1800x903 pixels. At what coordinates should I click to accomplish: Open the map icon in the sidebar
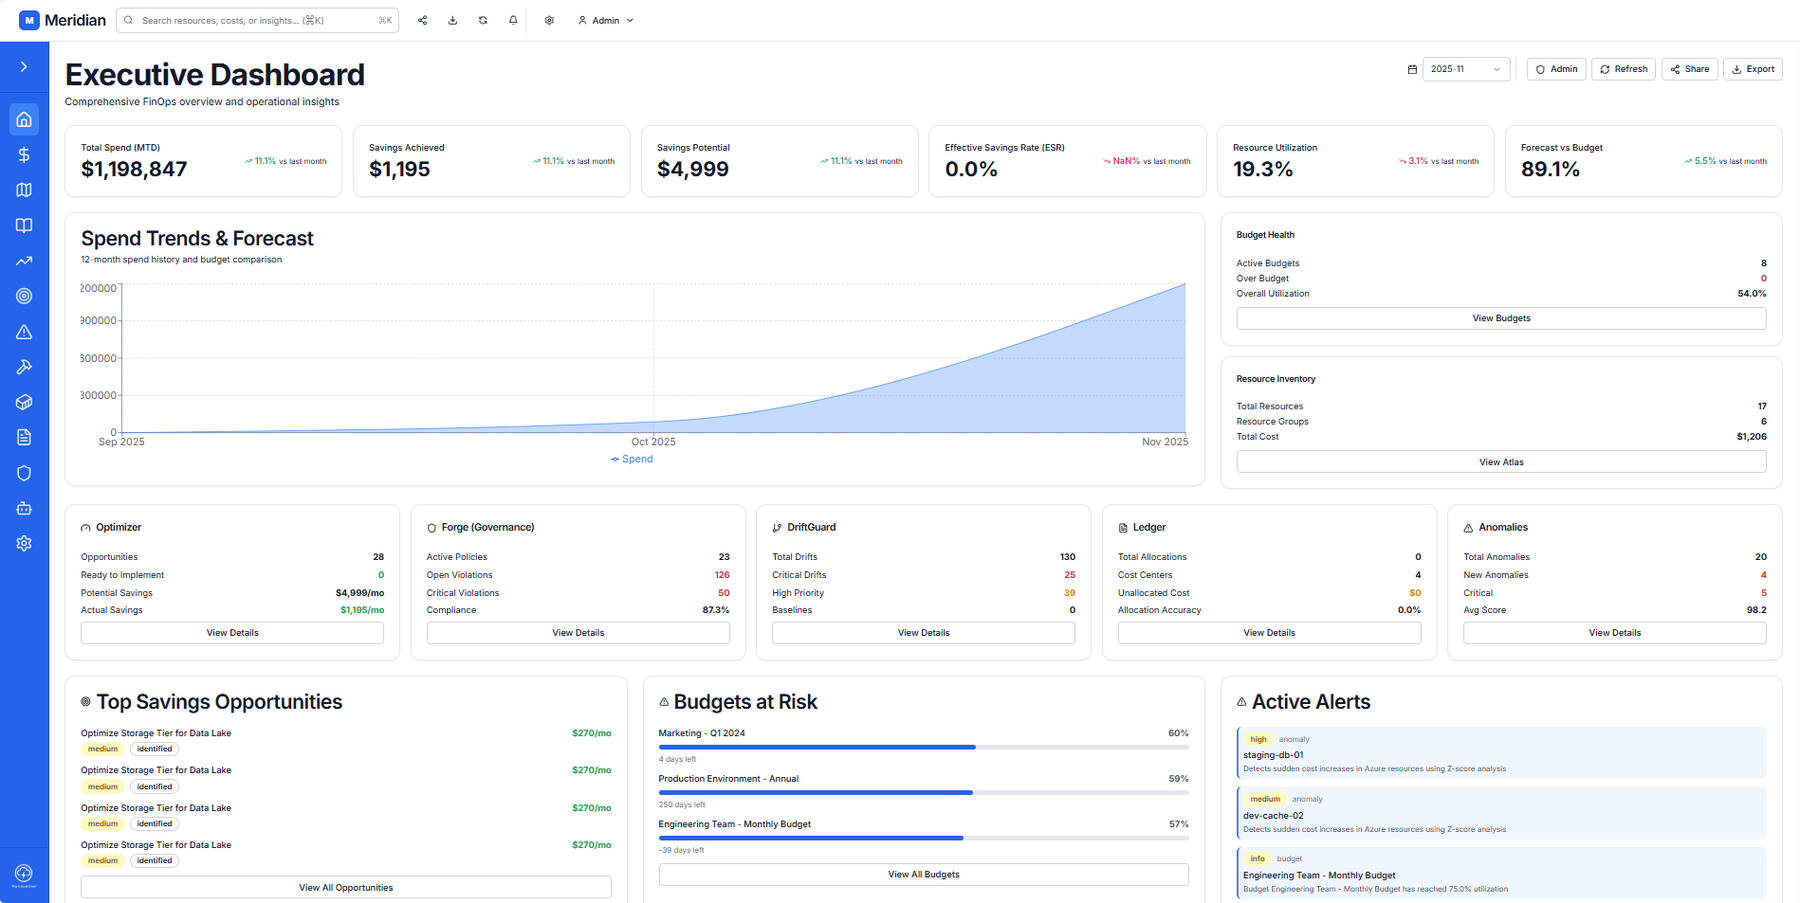[24, 190]
